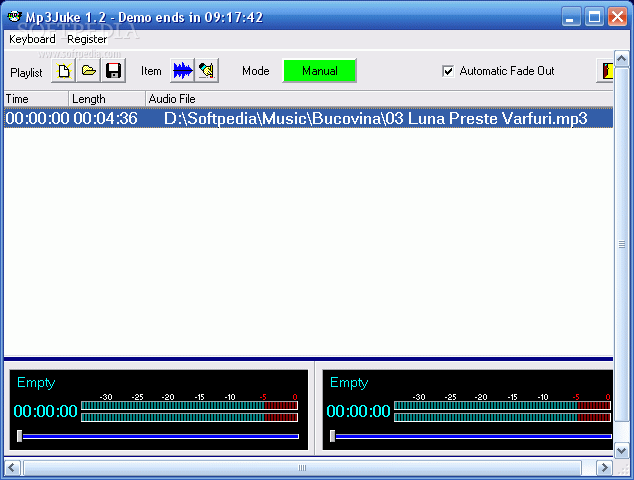Screen dimensions: 634x480
Task: Click the right player 00:00:00 timer
Action: [358, 411]
